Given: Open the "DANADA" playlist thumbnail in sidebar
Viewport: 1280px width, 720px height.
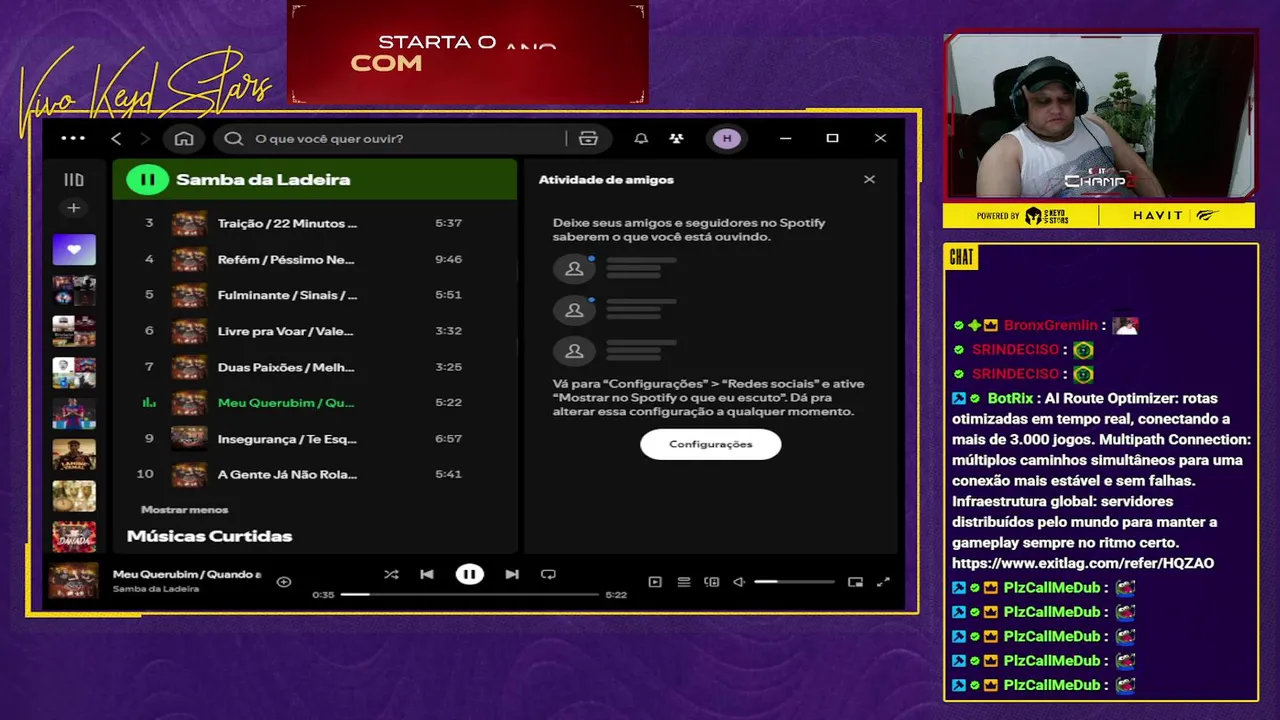Looking at the screenshot, I should 74,536.
